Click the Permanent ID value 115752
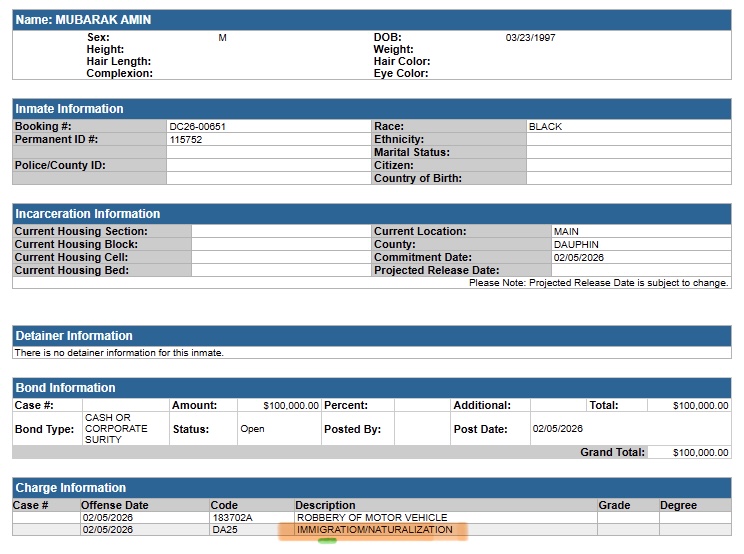This screenshot has width=744, height=554. coord(186,140)
